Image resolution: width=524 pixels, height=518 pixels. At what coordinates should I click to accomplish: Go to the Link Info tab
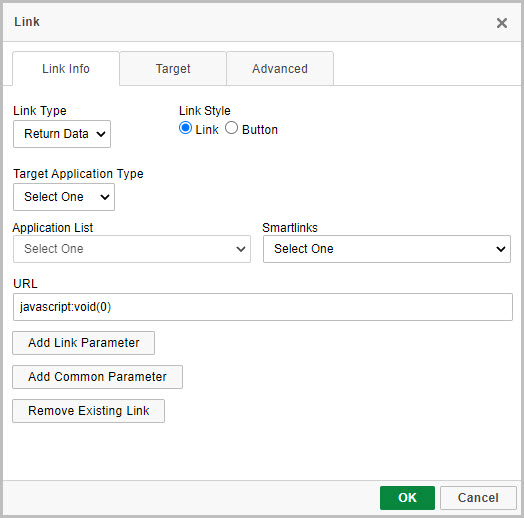[x=66, y=69]
